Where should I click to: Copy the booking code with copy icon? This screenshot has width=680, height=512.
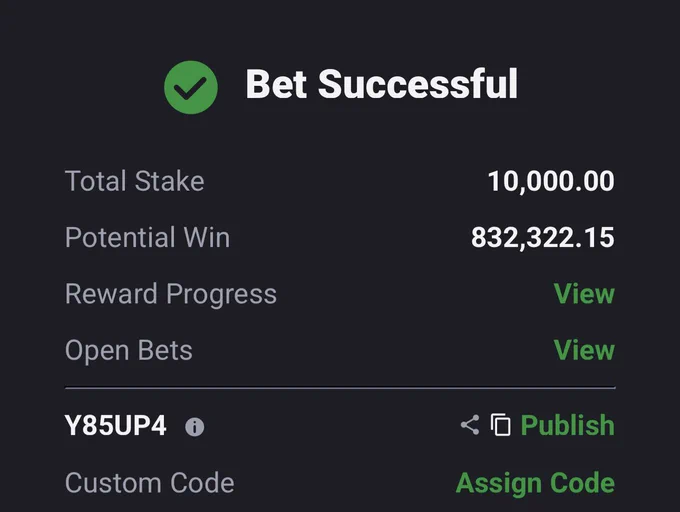point(500,424)
